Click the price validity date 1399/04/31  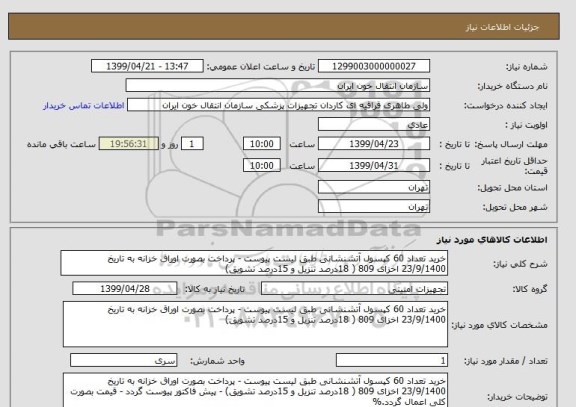[x=374, y=166]
